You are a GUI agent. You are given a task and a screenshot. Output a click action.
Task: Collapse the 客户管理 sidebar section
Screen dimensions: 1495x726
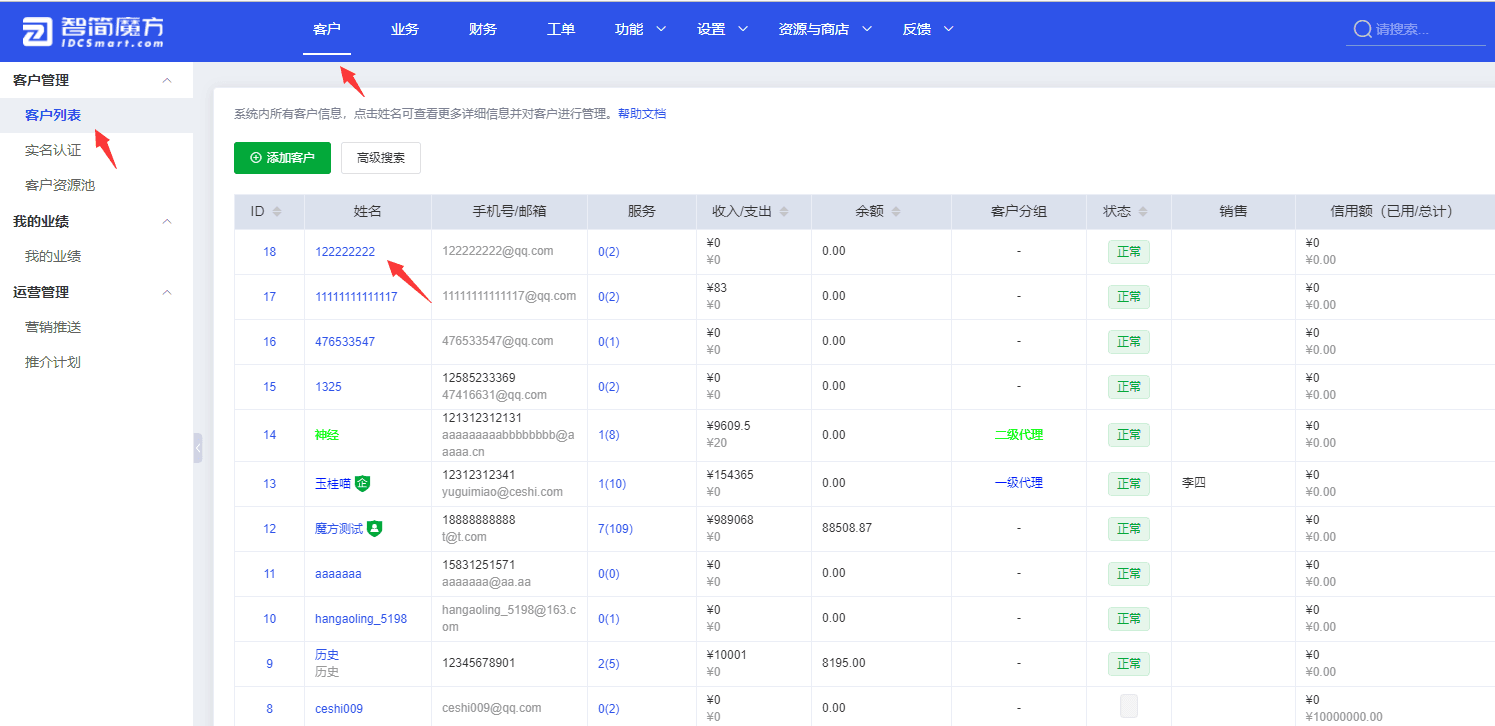167,80
